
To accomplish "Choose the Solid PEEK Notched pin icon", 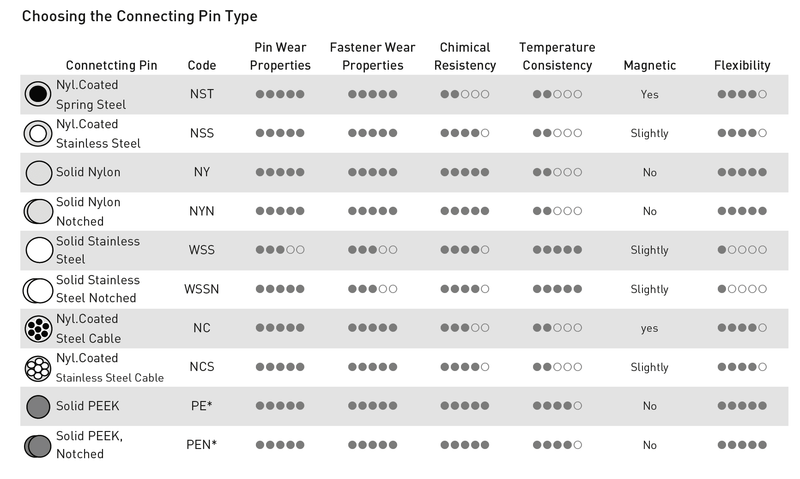I will pyautogui.click(x=38, y=446).
